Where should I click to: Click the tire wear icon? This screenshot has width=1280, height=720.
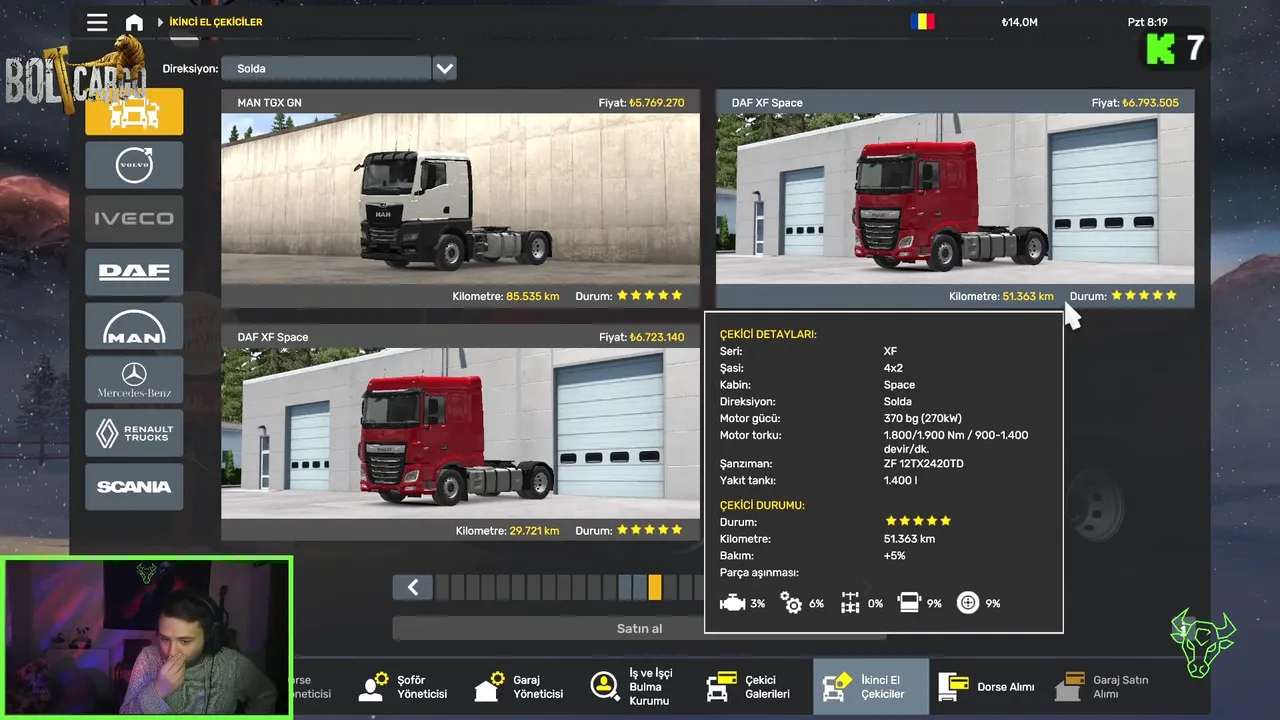coord(967,603)
